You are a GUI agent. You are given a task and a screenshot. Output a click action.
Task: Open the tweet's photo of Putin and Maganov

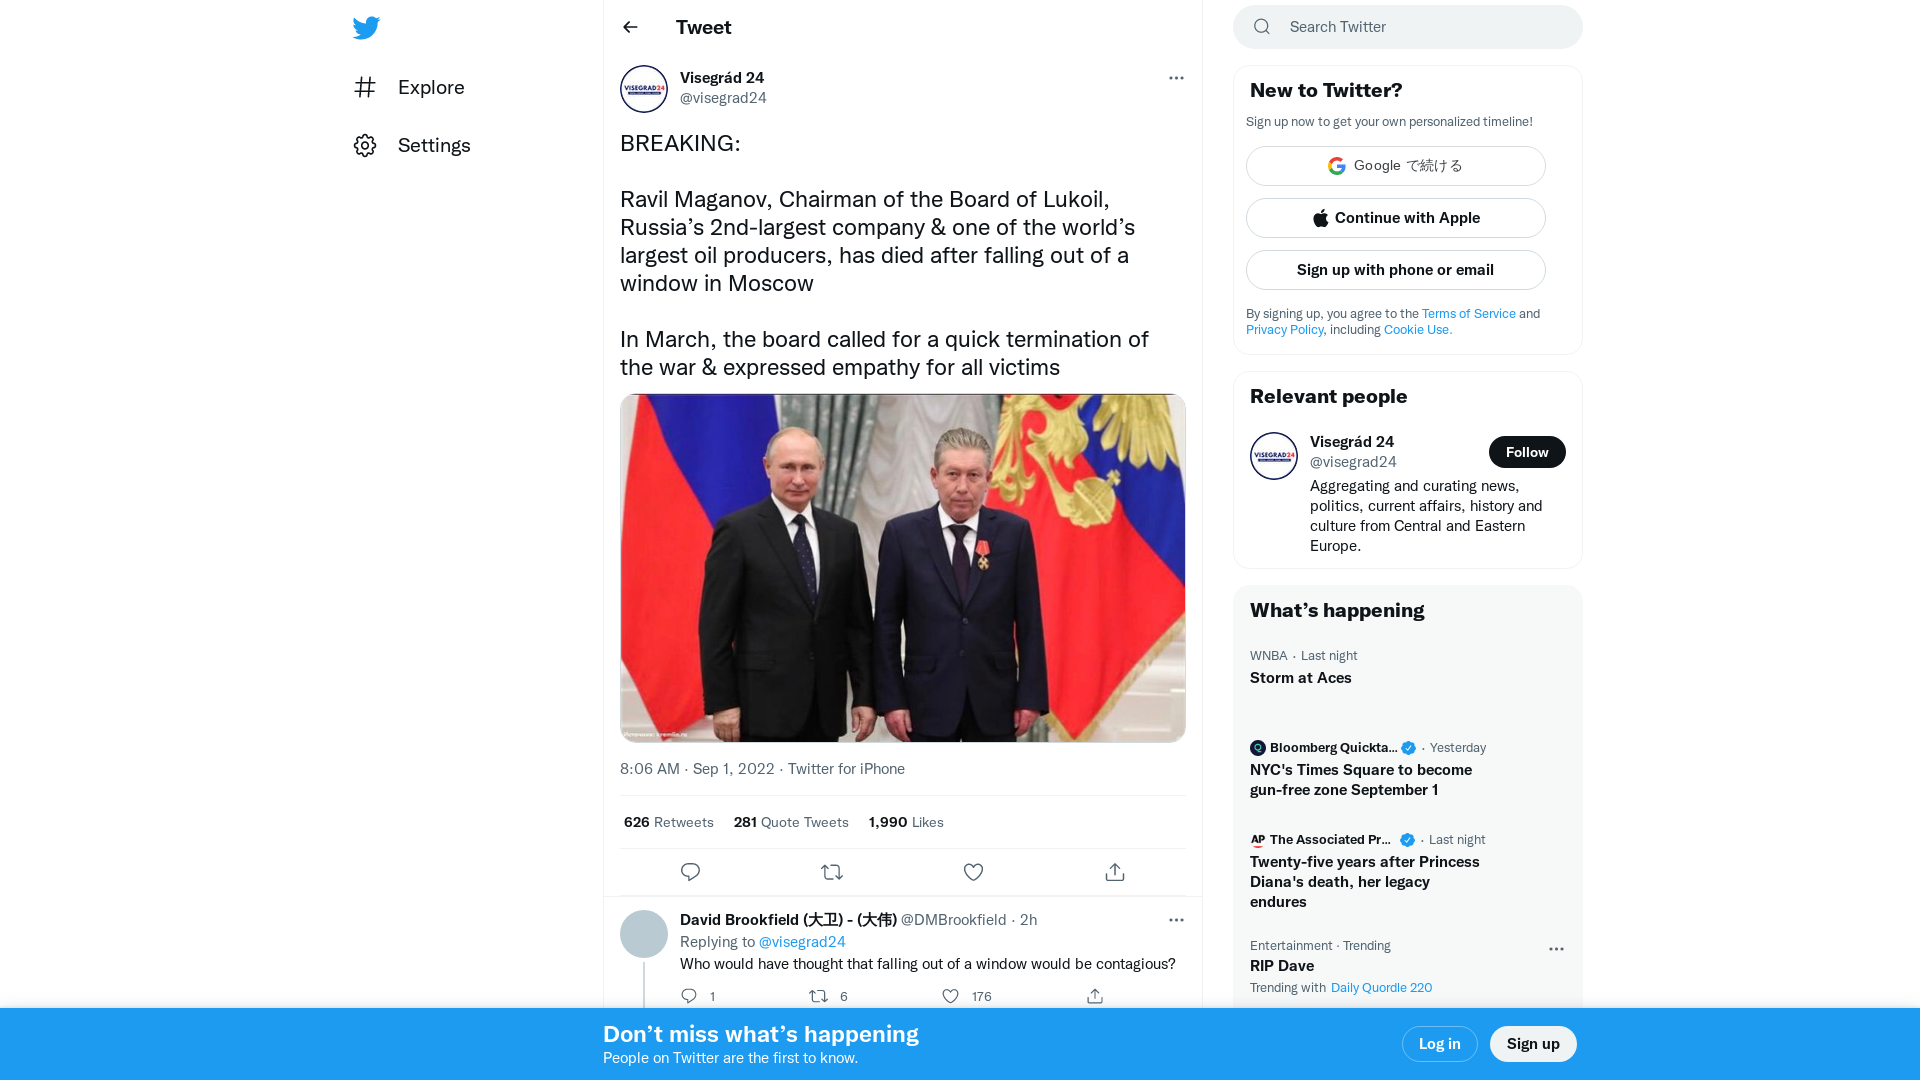(x=902, y=566)
